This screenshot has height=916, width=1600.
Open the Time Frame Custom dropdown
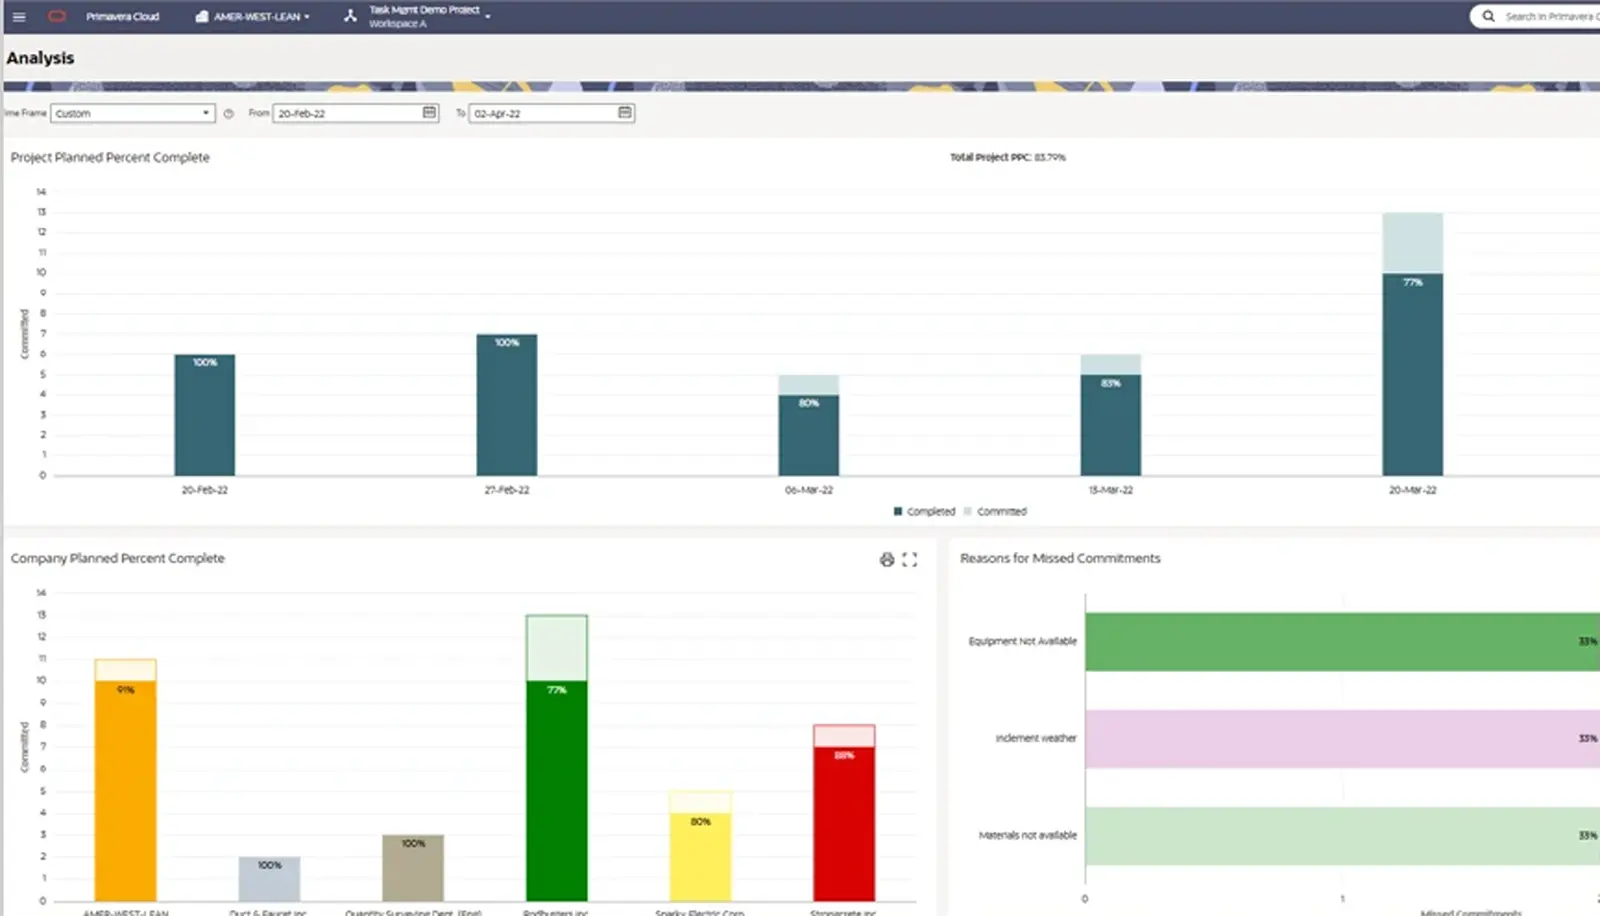coord(132,114)
